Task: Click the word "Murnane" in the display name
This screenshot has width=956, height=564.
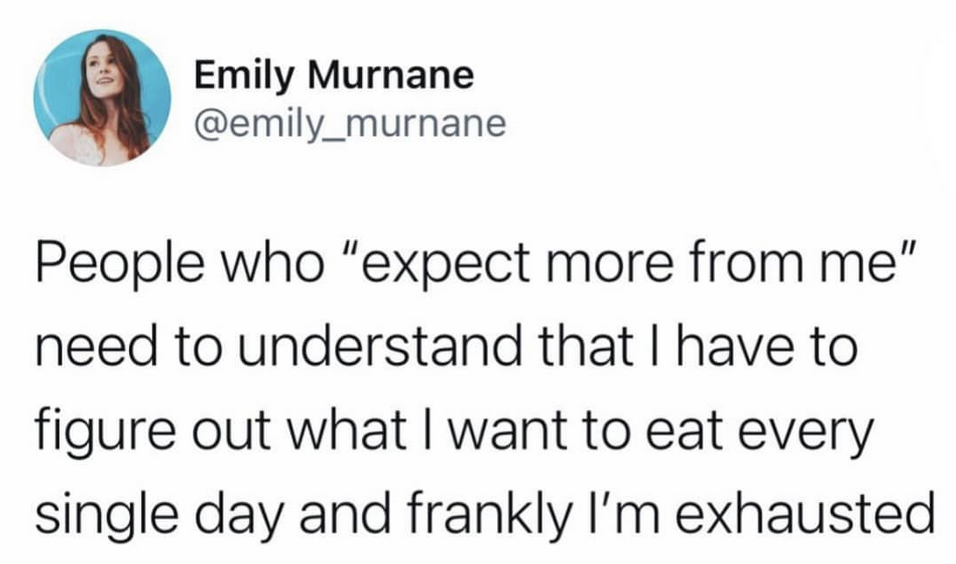Action: (x=390, y=76)
